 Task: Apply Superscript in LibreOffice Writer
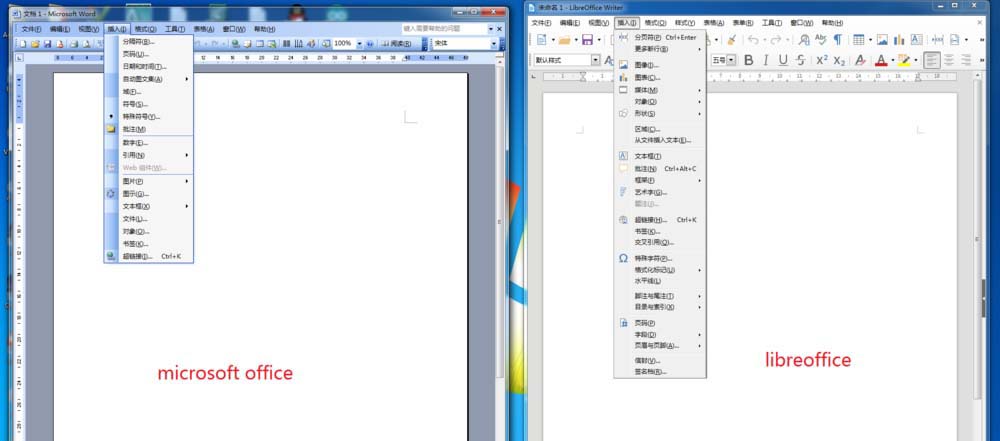click(x=822, y=60)
